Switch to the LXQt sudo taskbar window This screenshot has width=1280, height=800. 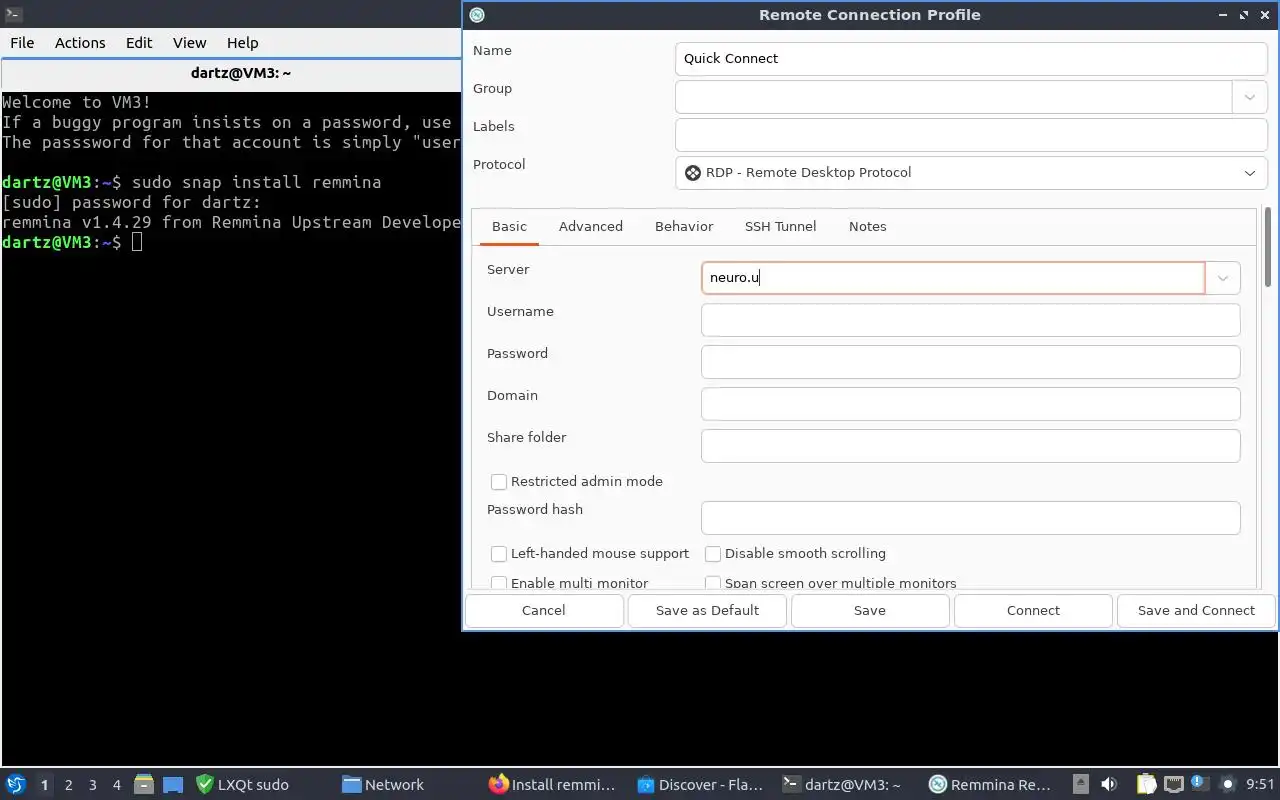243,785
